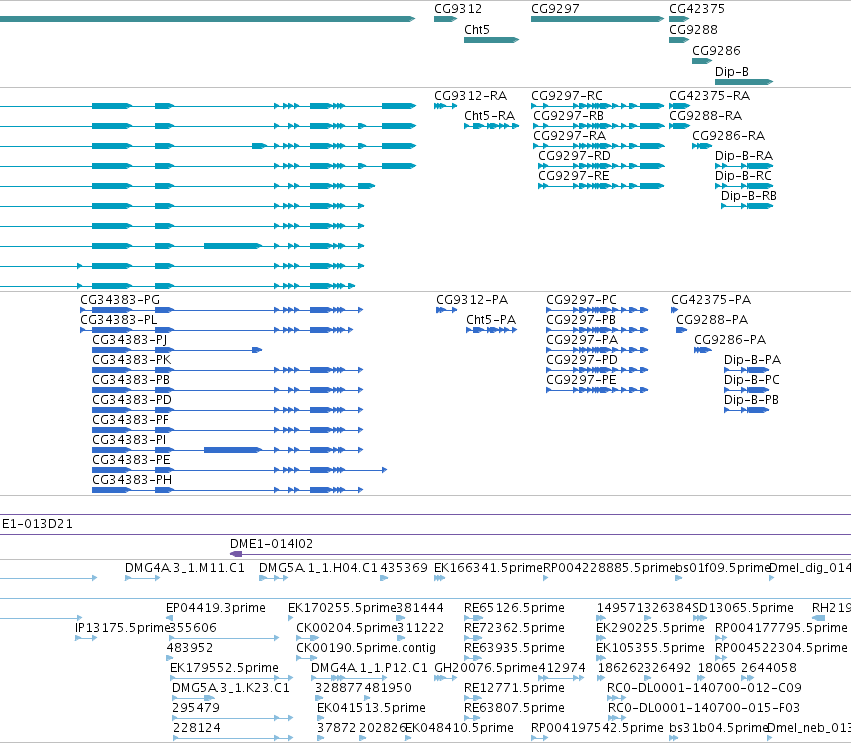Click EST EK290225.5prime
851x743 pixels.
(650, 628)
